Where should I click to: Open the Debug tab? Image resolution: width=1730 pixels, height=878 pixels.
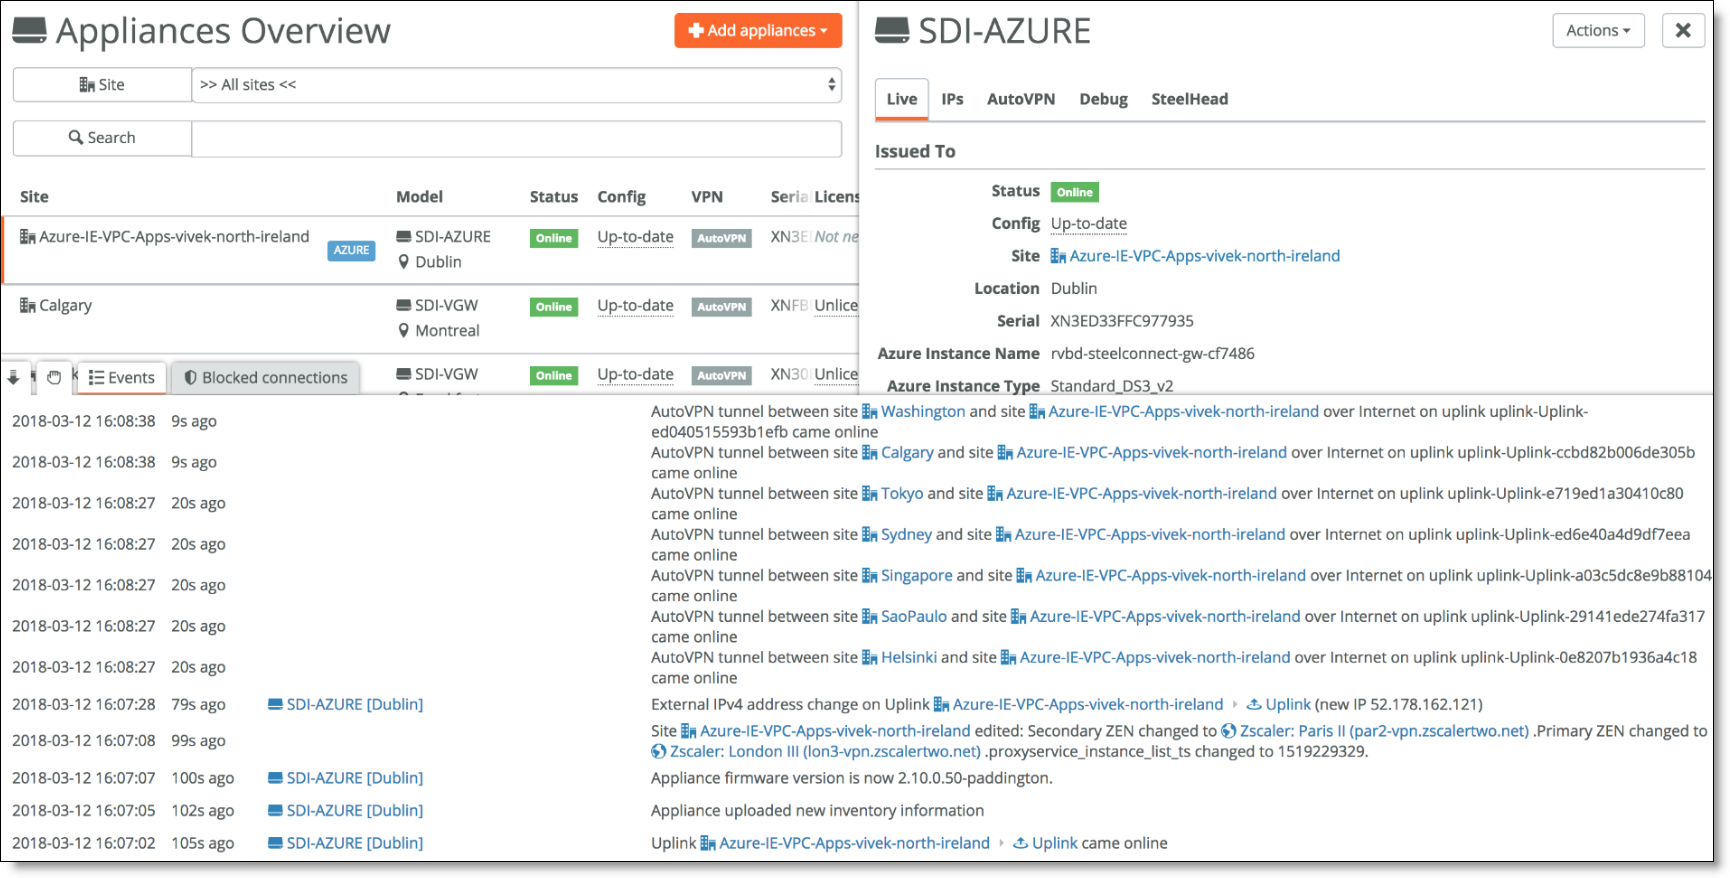[1103, 99]
